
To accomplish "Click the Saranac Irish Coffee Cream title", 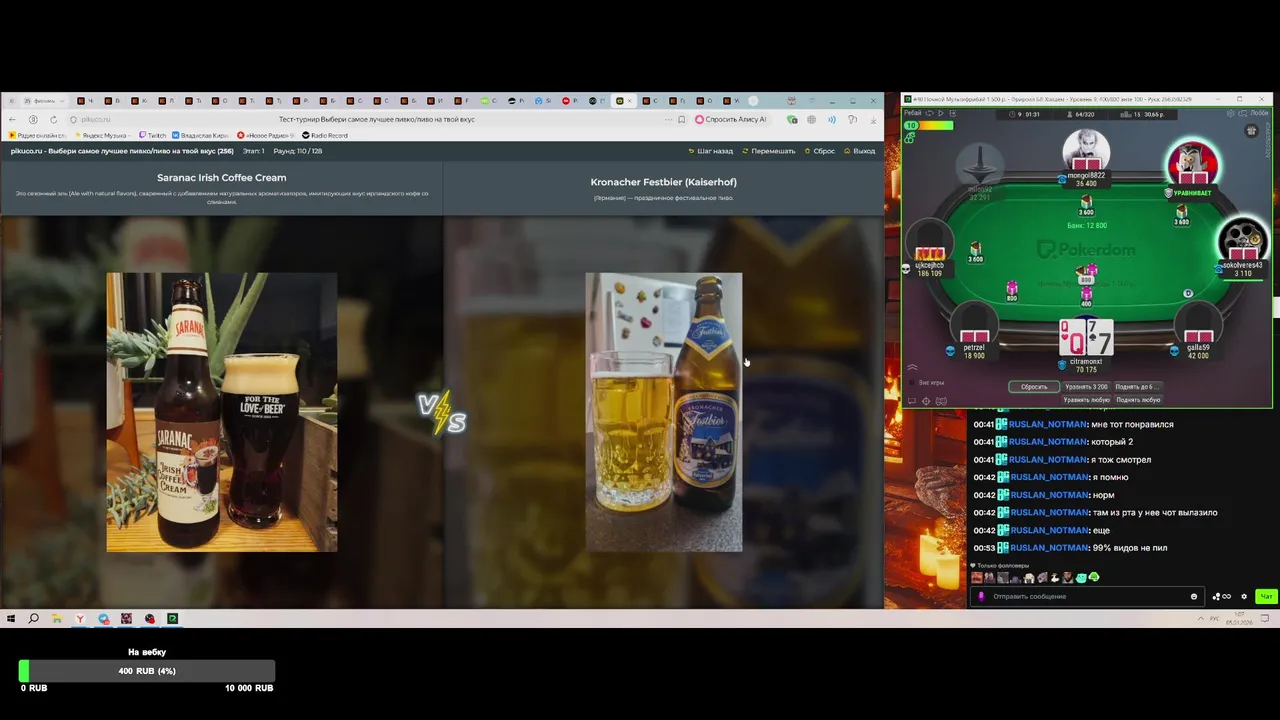I will [221, 178].
